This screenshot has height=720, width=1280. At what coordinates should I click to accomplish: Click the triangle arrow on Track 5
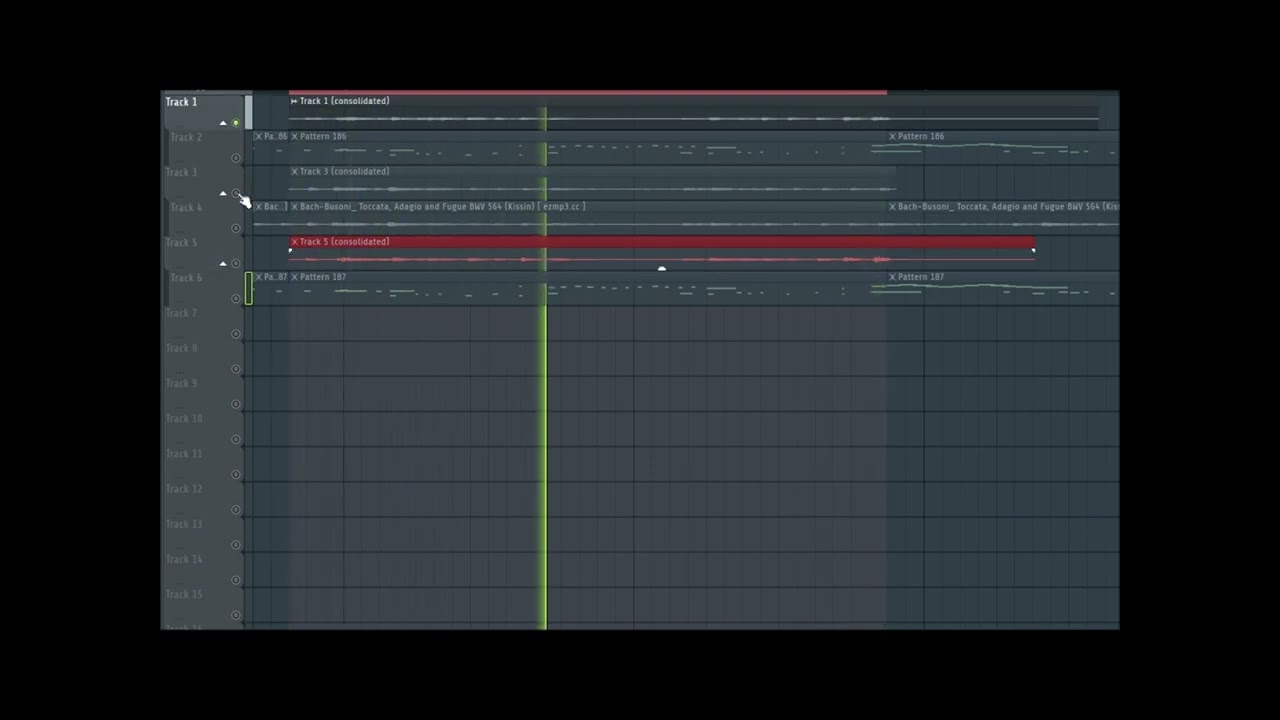coord(223,263)
